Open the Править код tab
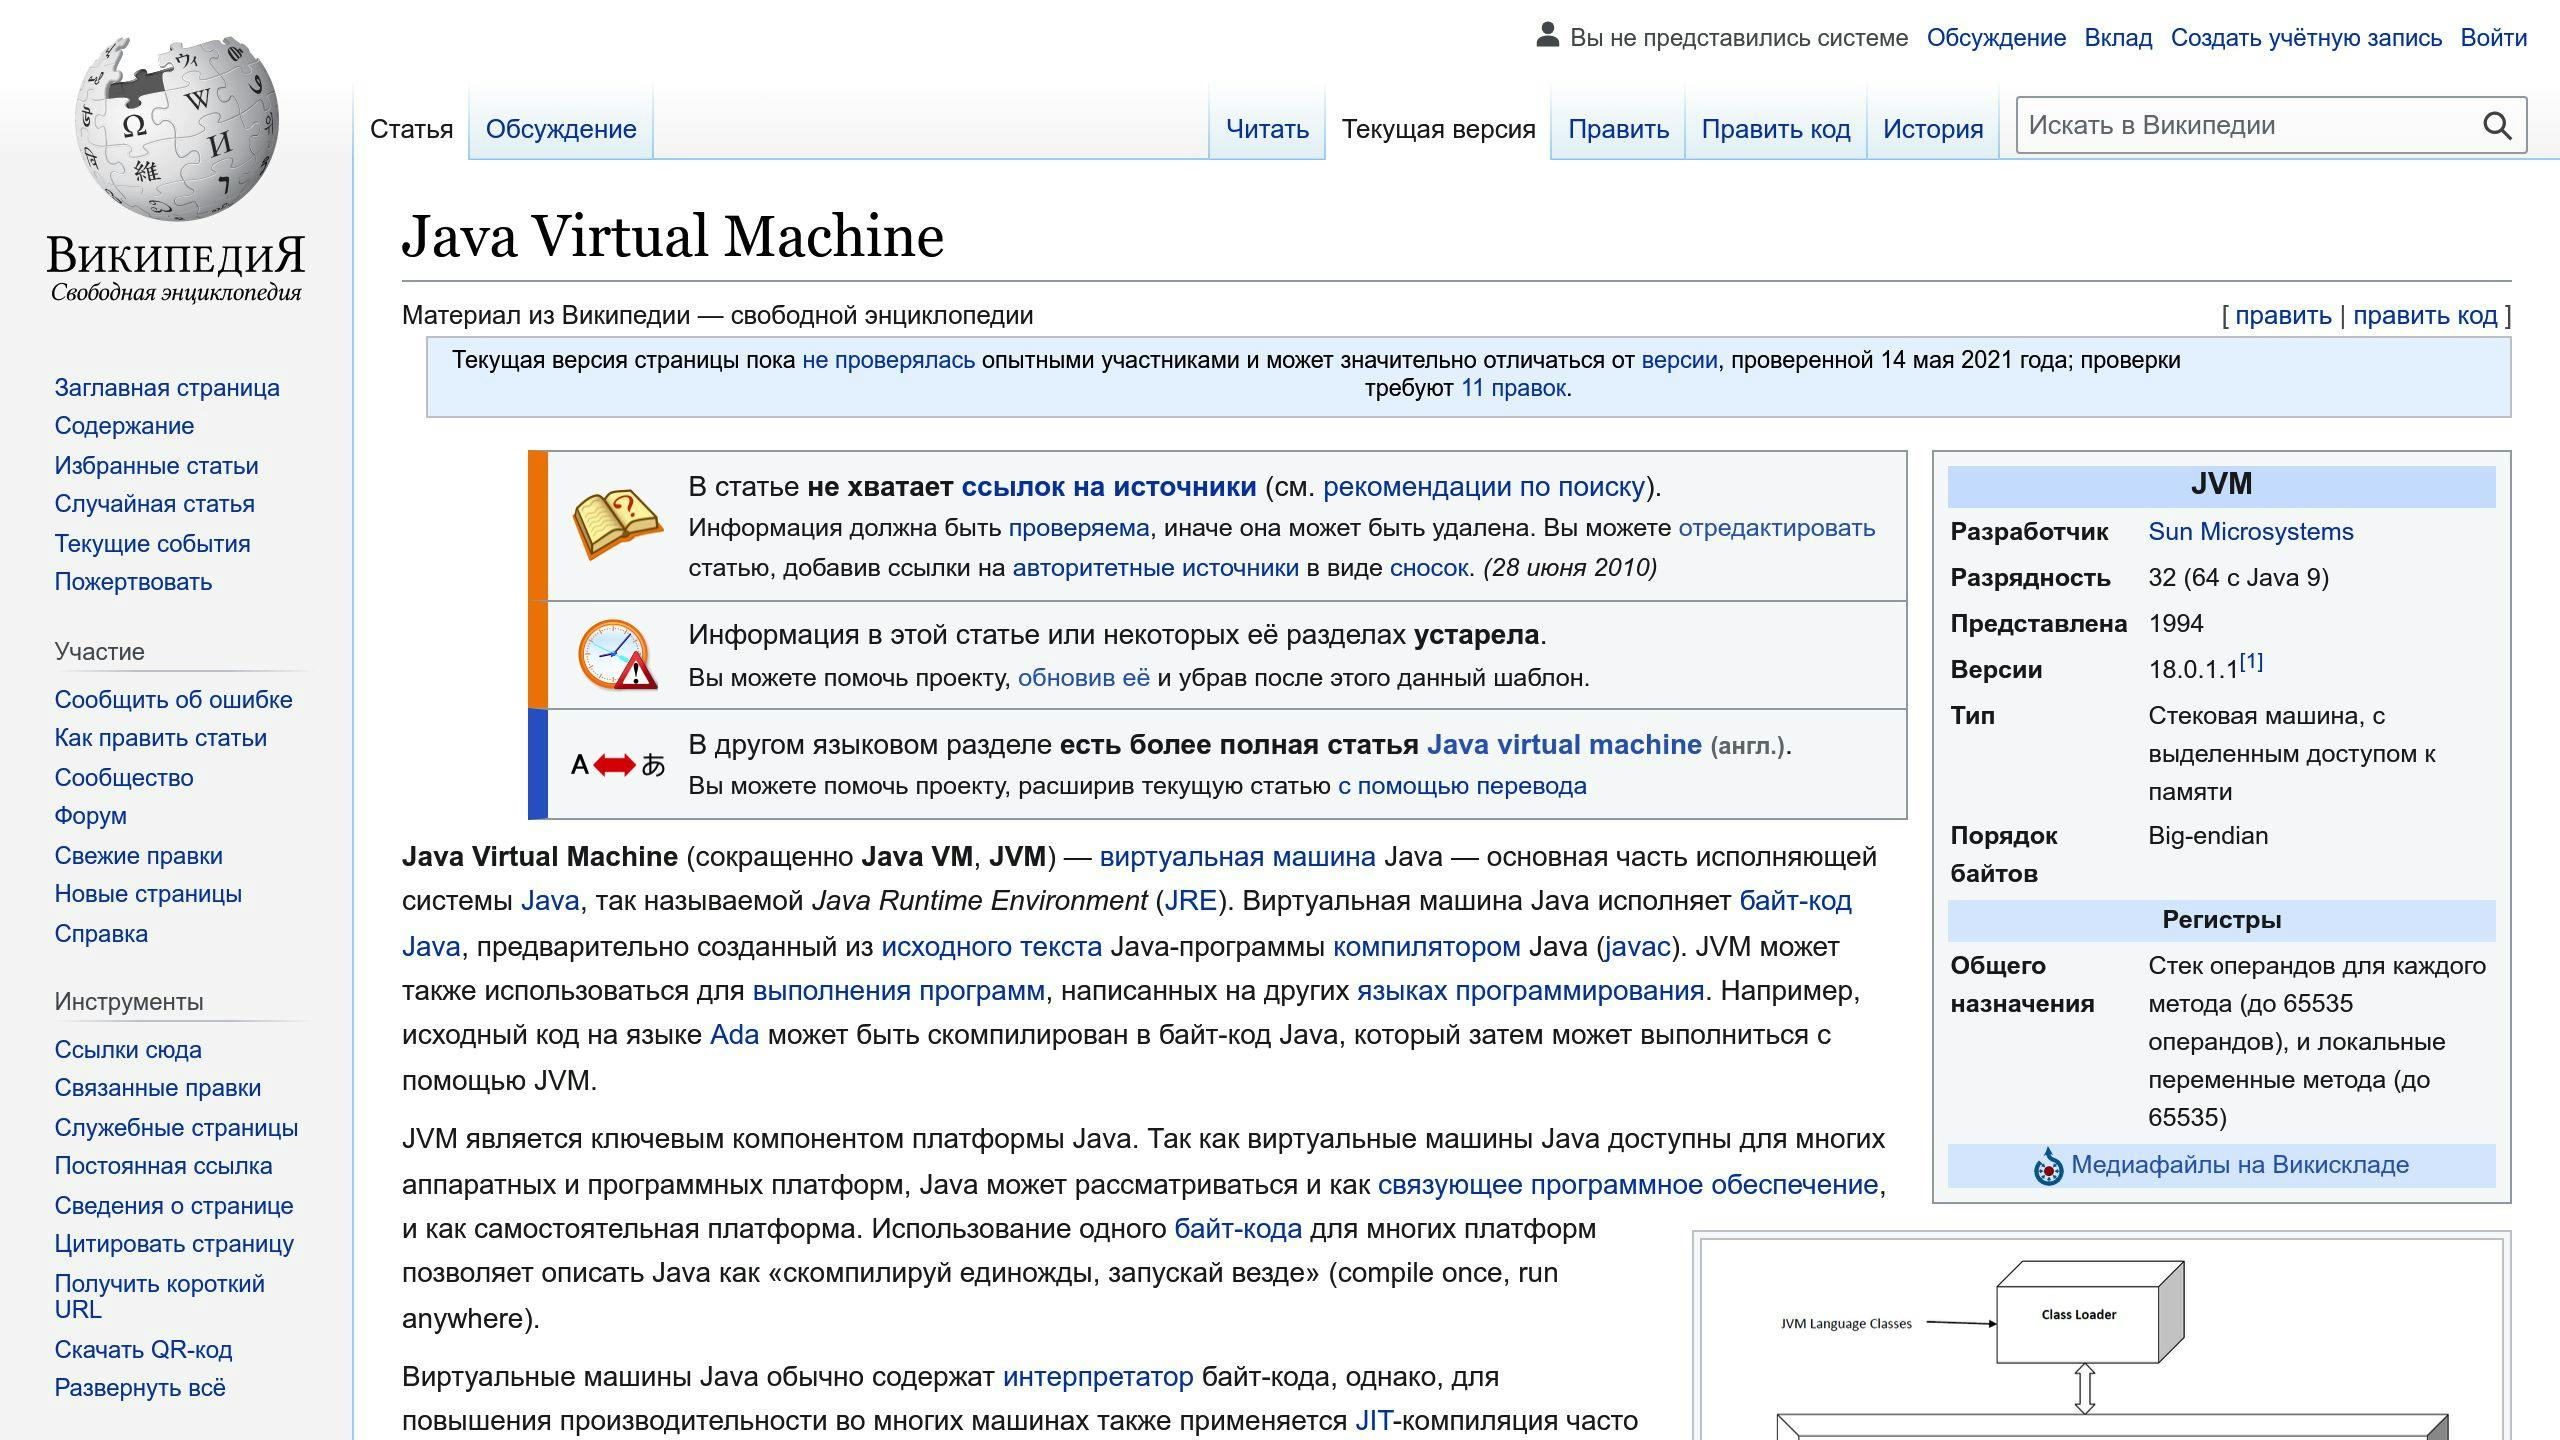 1776,129
